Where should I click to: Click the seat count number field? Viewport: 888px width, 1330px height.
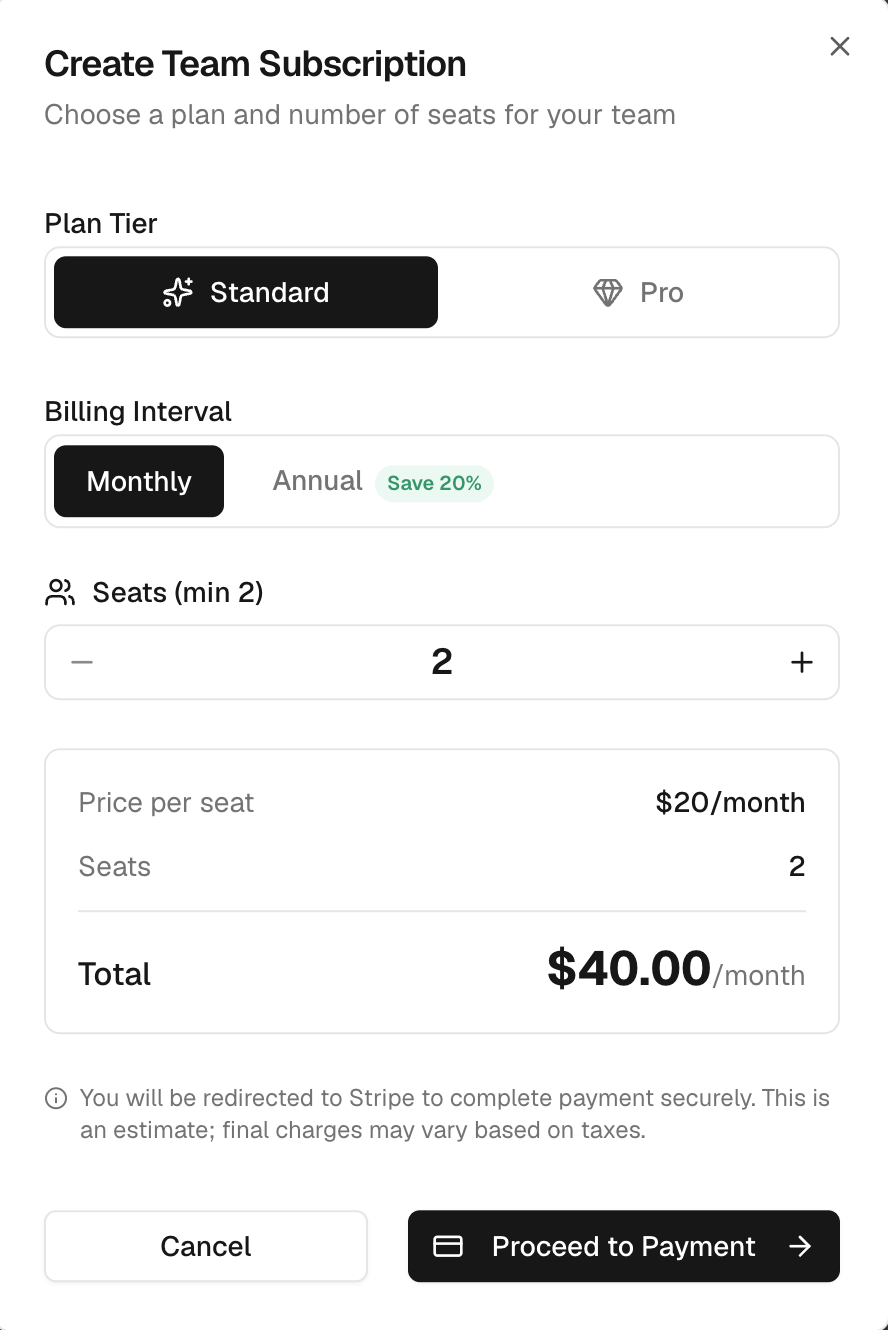point(442,662)
